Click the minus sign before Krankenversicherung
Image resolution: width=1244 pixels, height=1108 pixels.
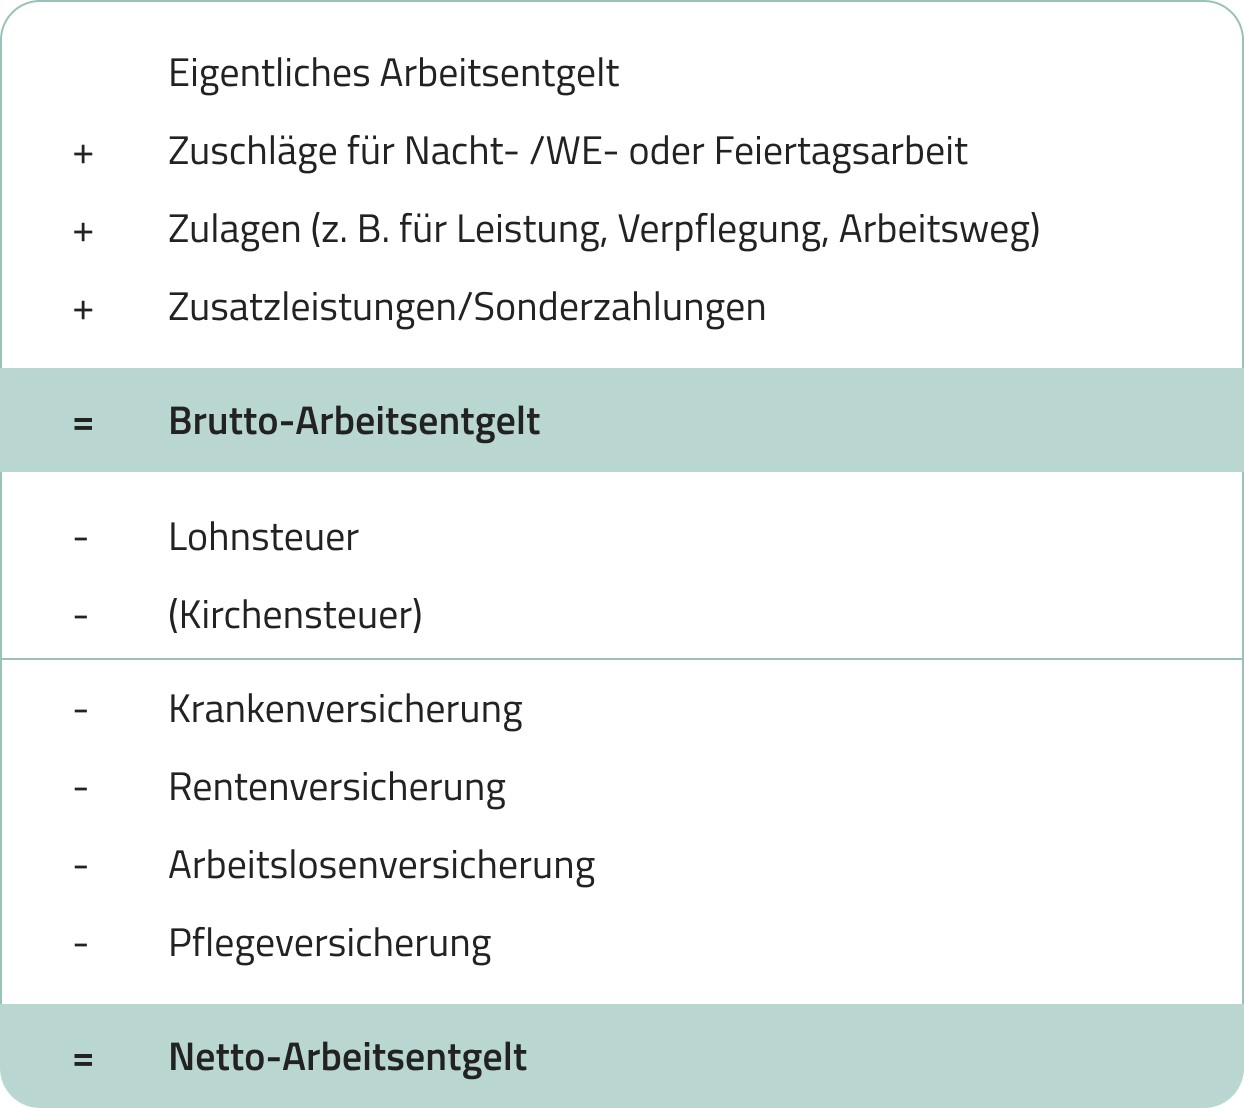pos(81,711)
